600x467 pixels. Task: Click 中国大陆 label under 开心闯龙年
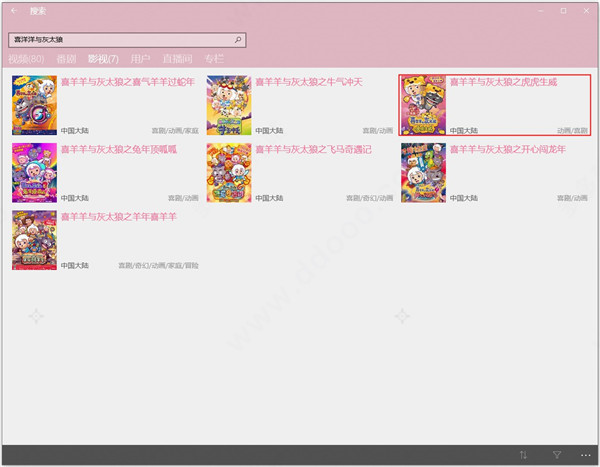[x=463, y=198]
